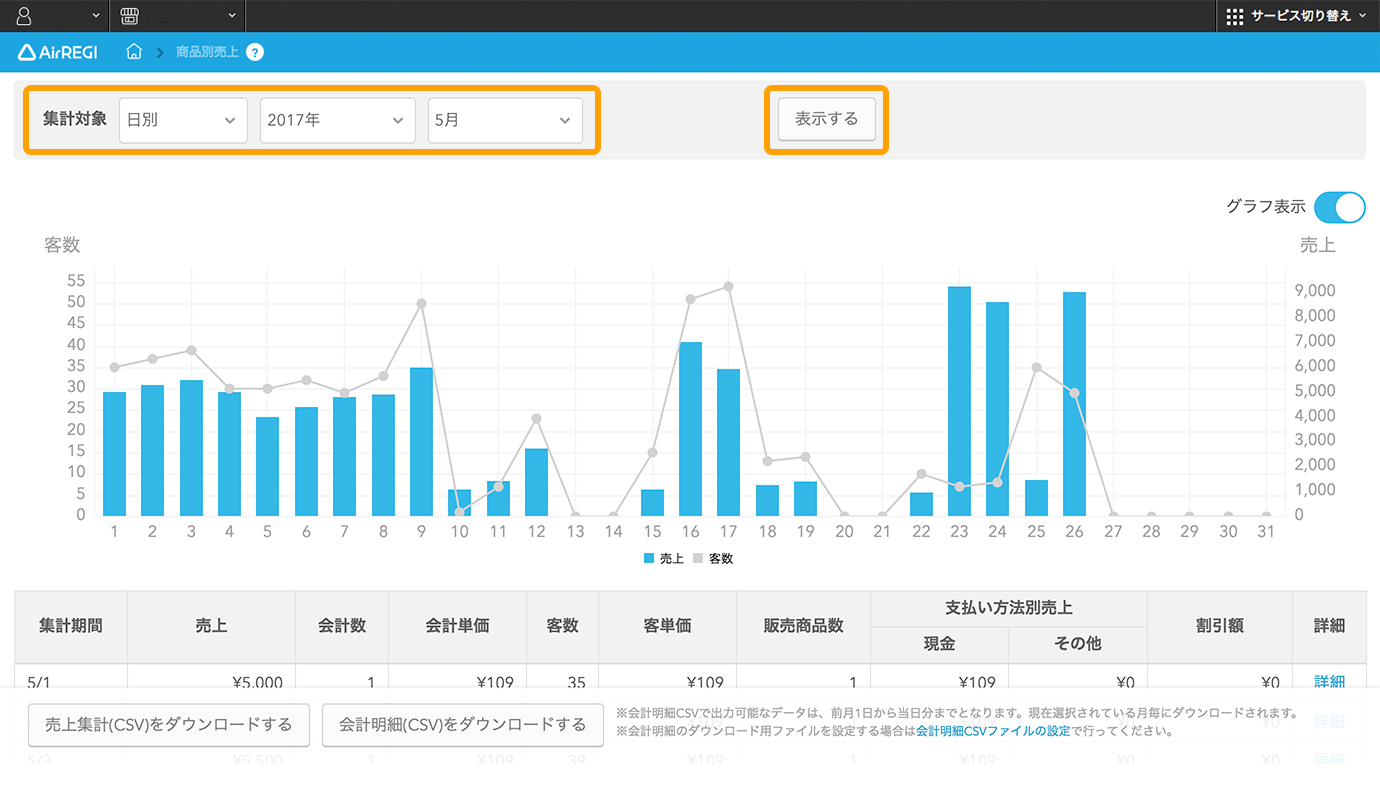Click the 客単価 column header
The image size is (1380, 796).
pos(667,626)
